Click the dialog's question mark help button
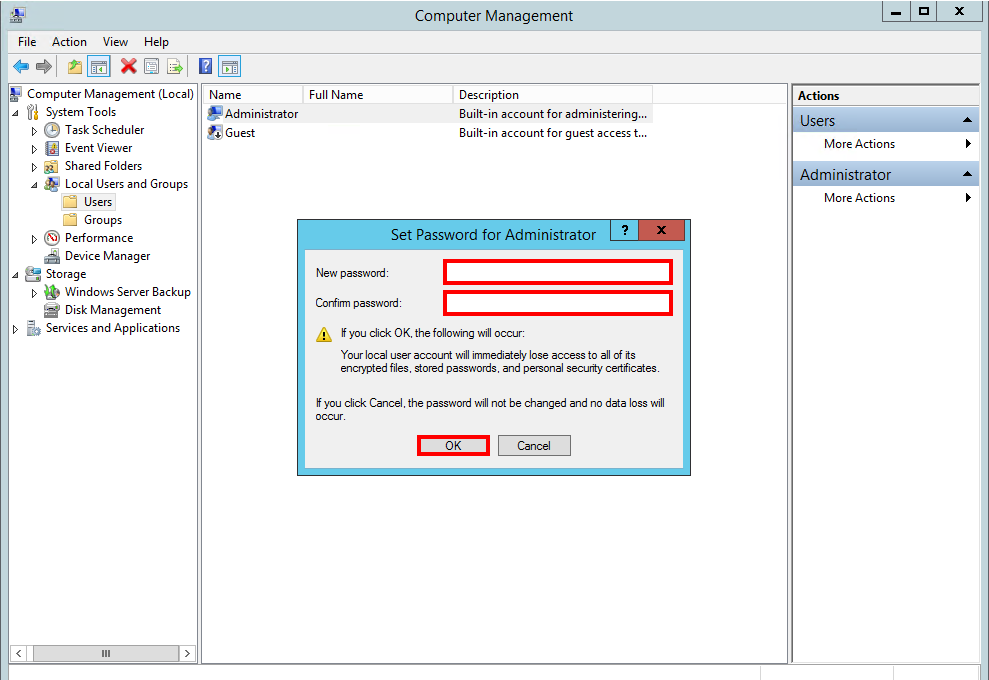The width and height of the screenshot is (989, 680). (x=624, y=230)
